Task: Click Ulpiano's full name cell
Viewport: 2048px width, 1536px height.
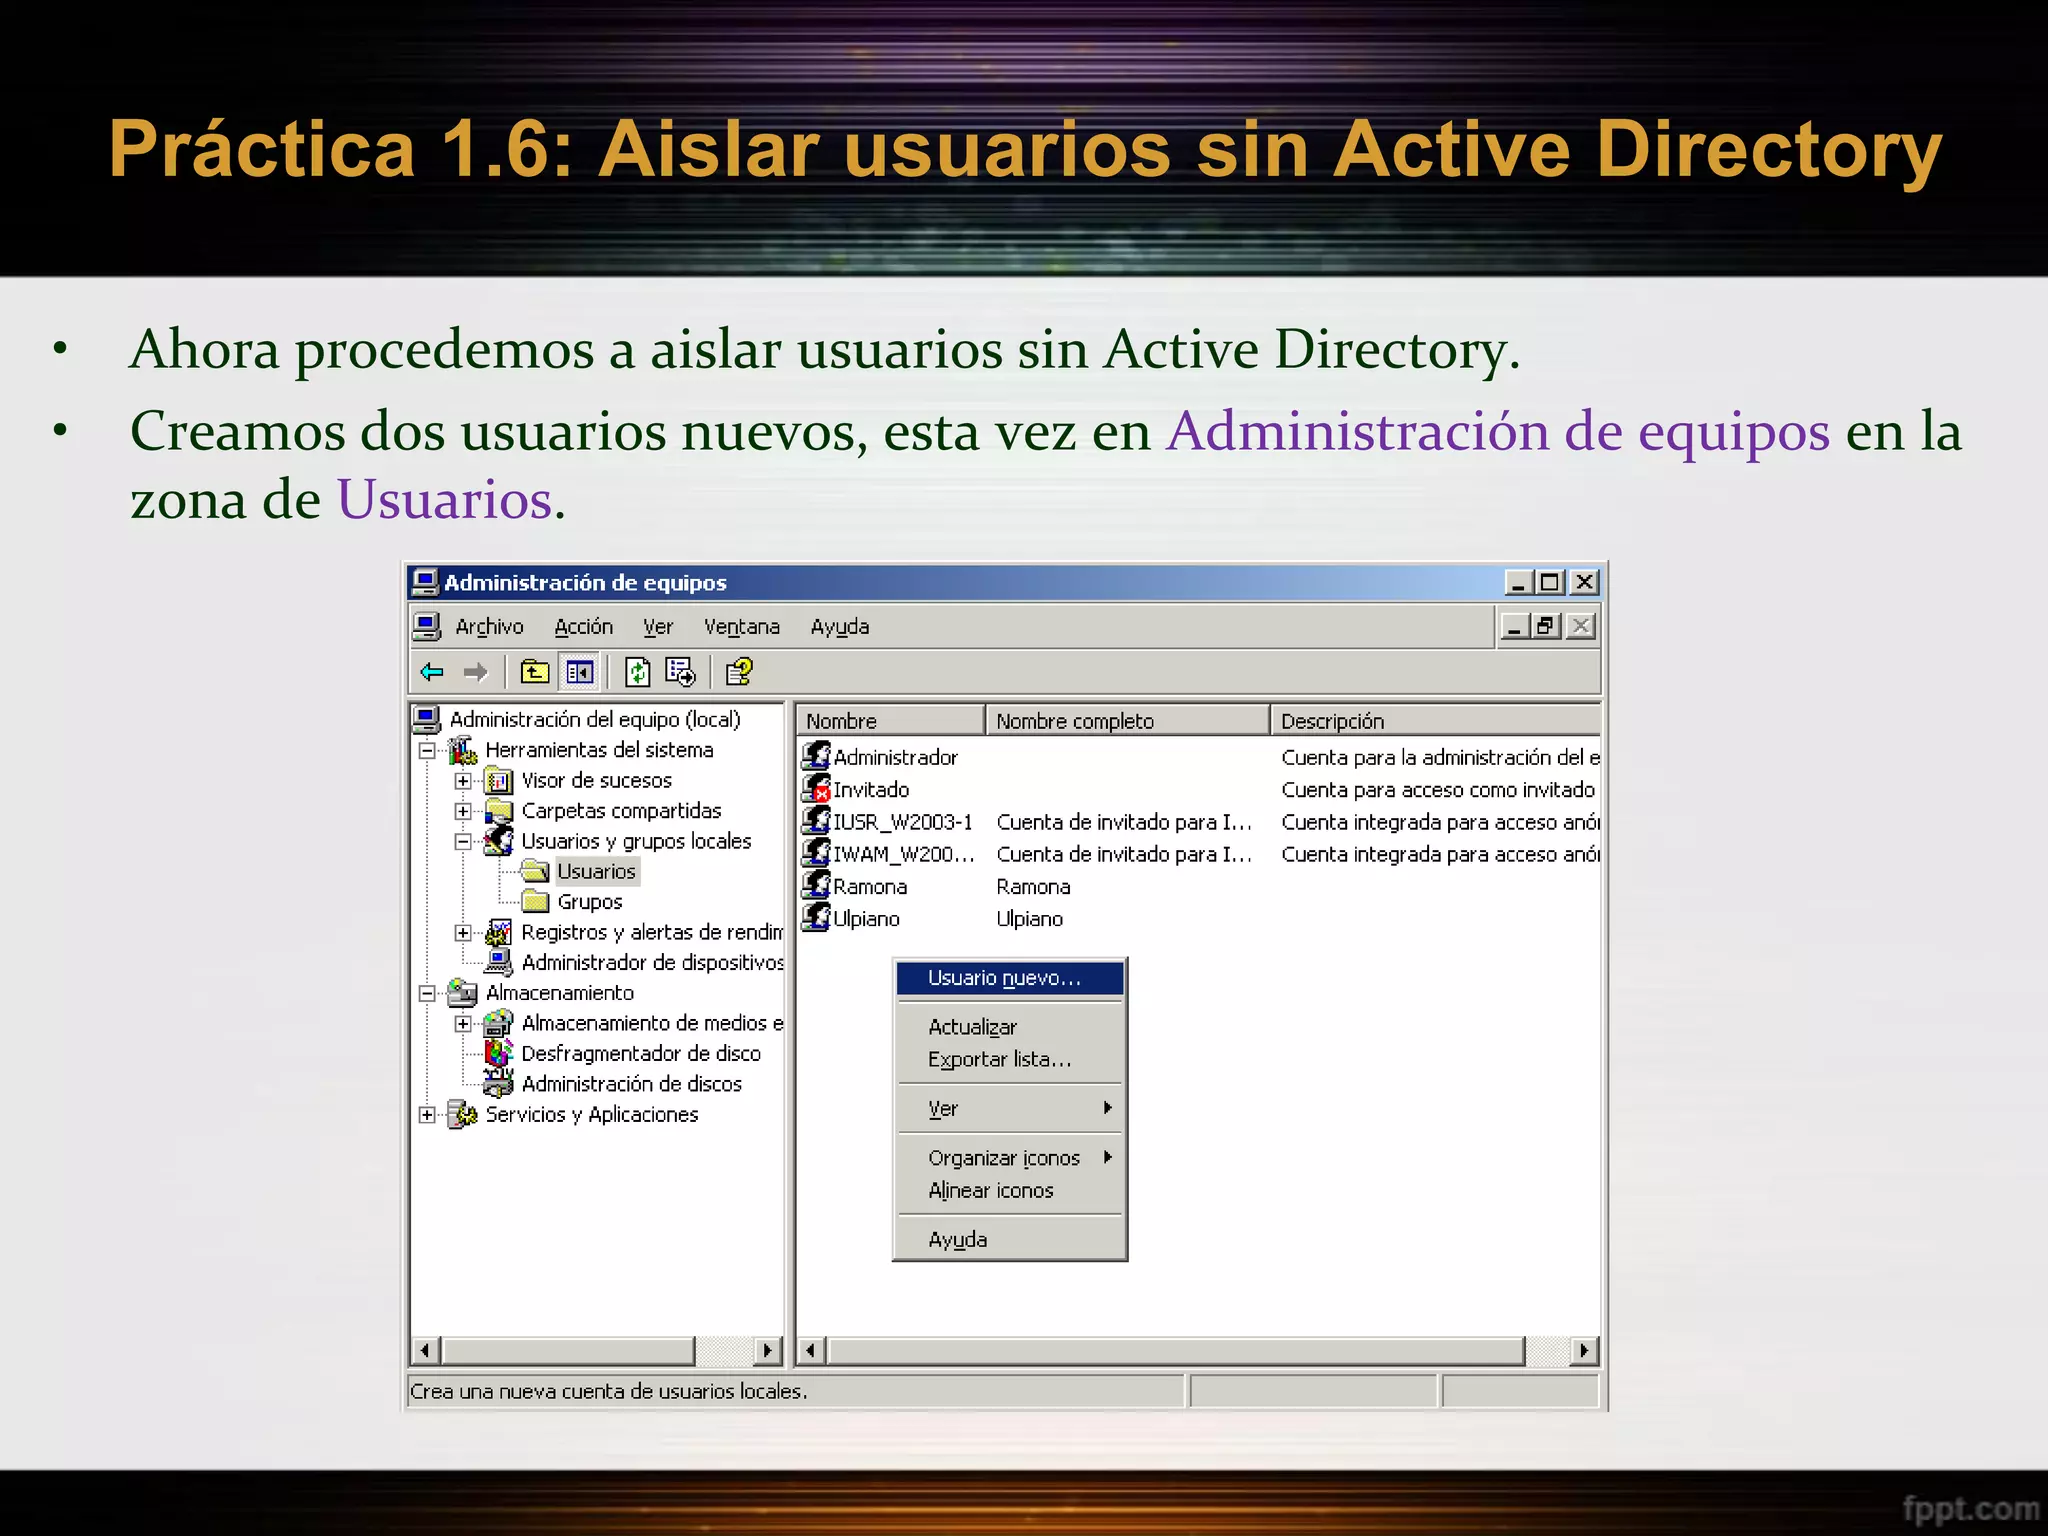Action: [1029, 918]
